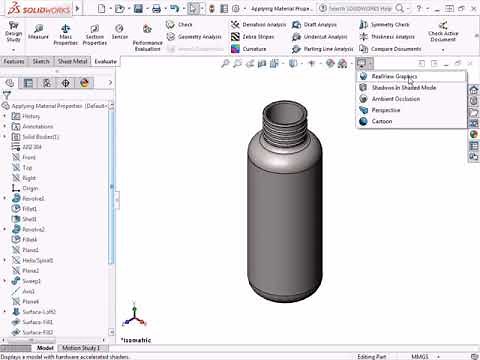Open View Settings dropdown button
The image size is (480, 360).
tap(364, 63)
